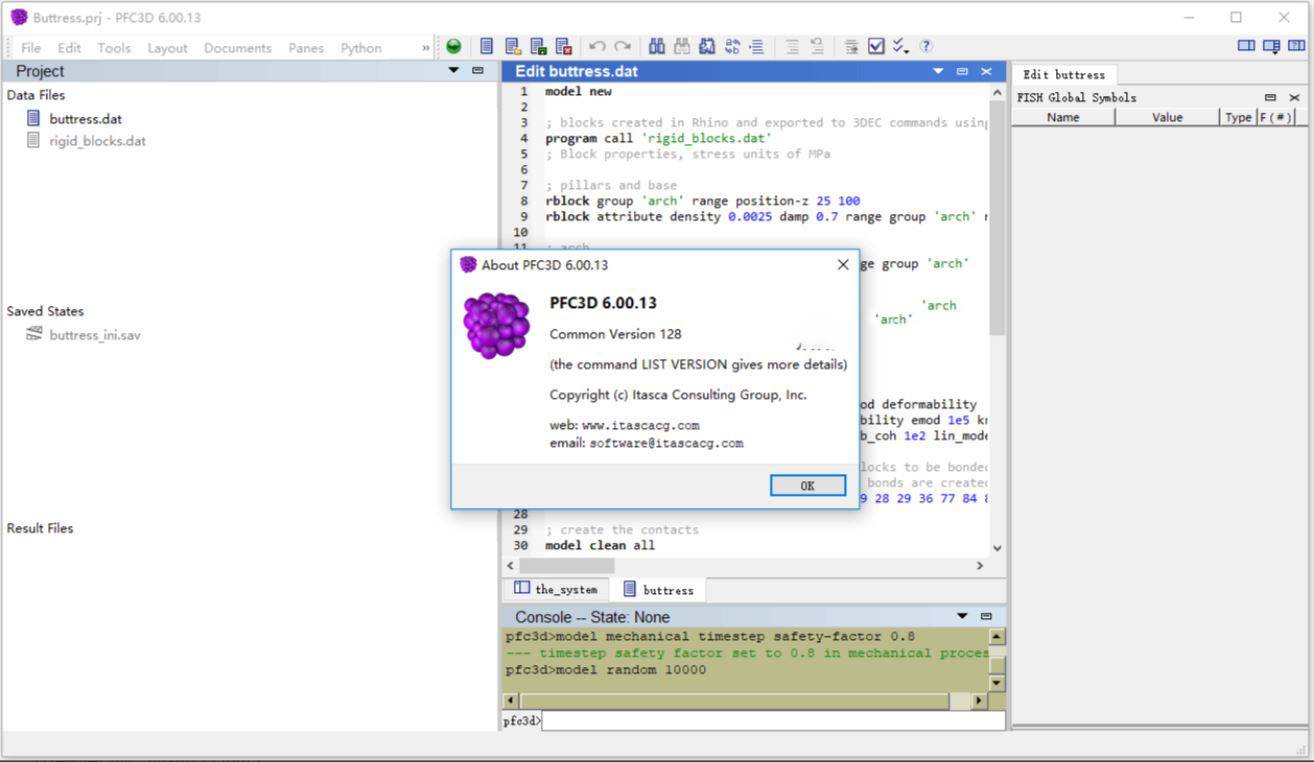This screenshot has height=762, width=1314.
Task: Open the control panel list dropdown icon
Action: pos(1271,46)
